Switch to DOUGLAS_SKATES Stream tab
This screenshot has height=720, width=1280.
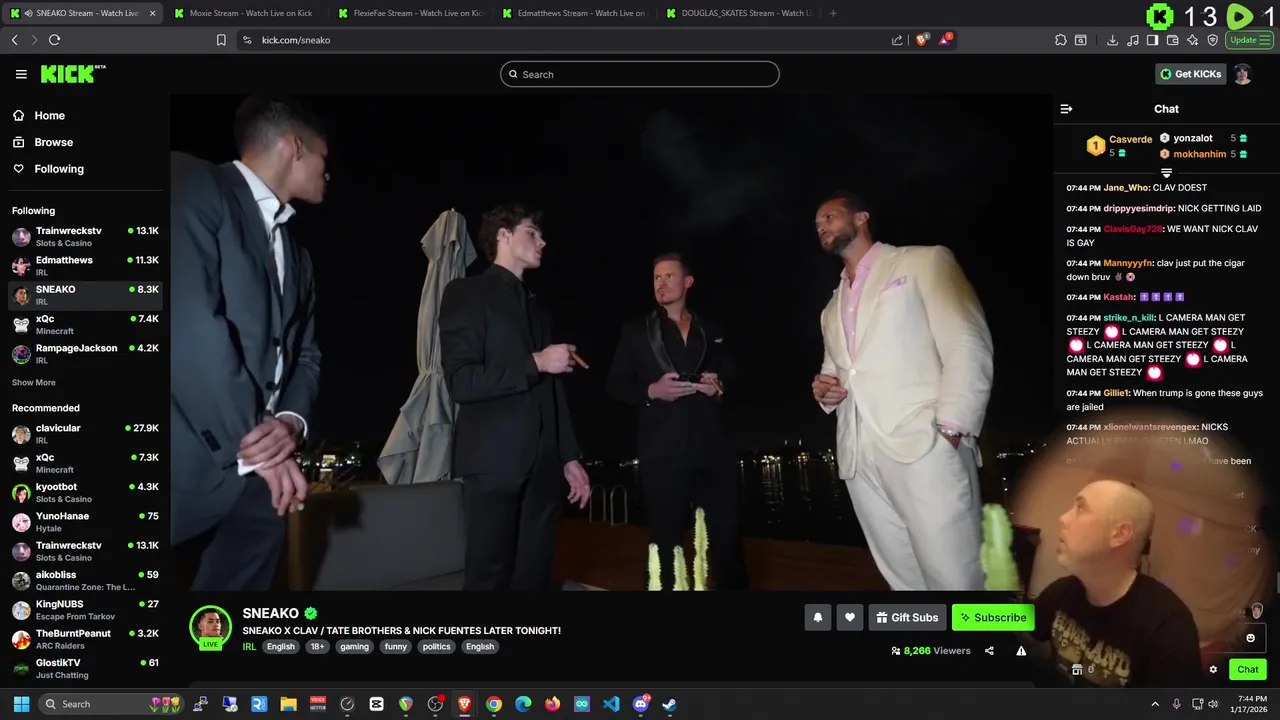pos(737,13)
